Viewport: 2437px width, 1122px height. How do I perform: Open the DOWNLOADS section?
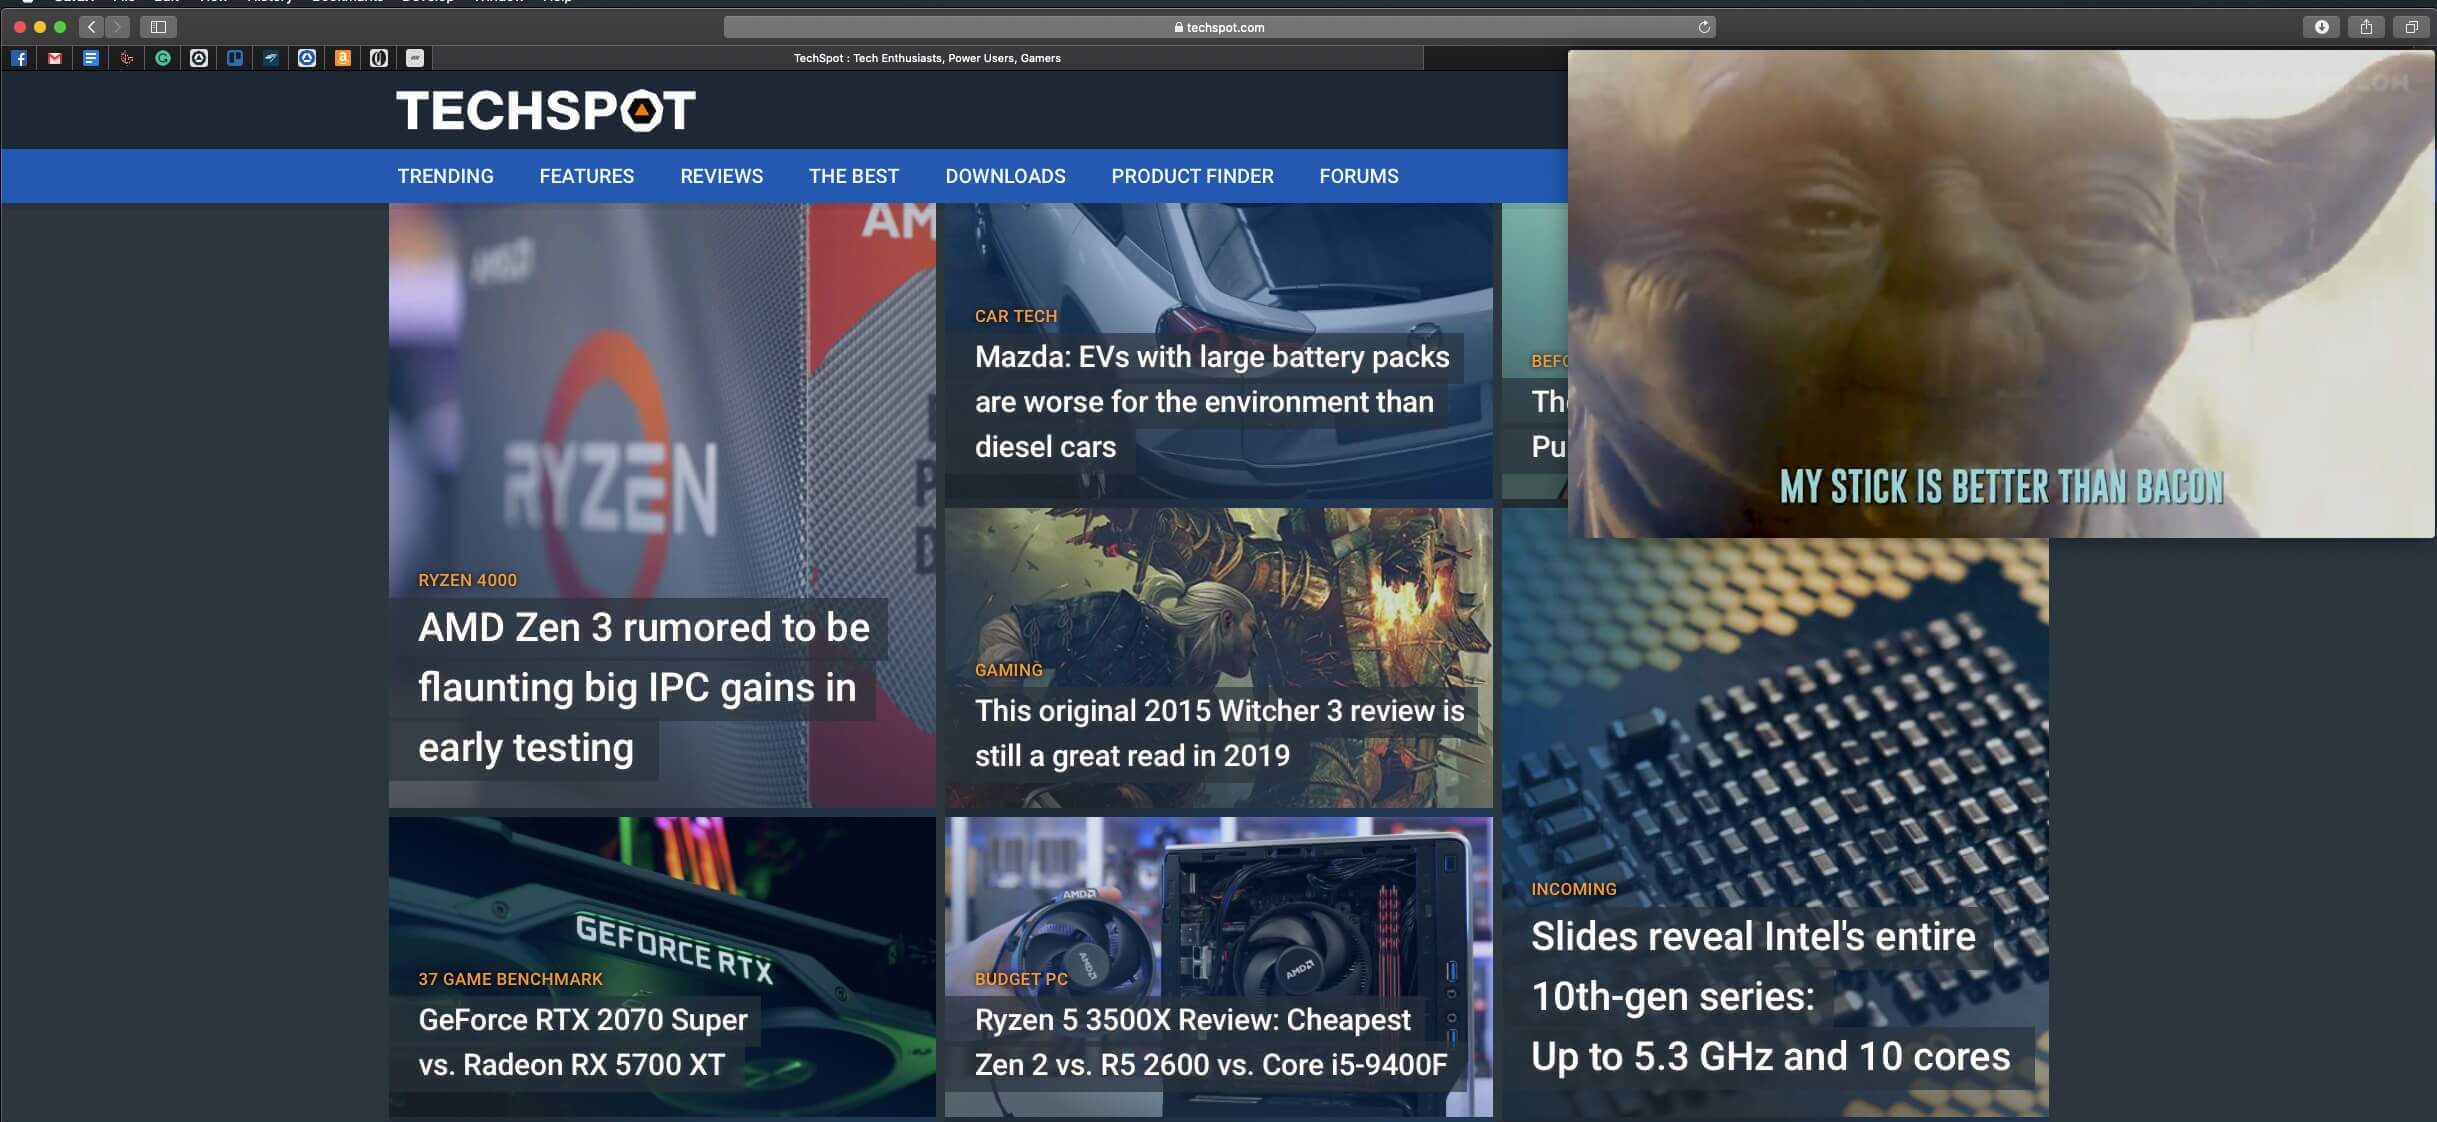click(x=1005, y=176)
